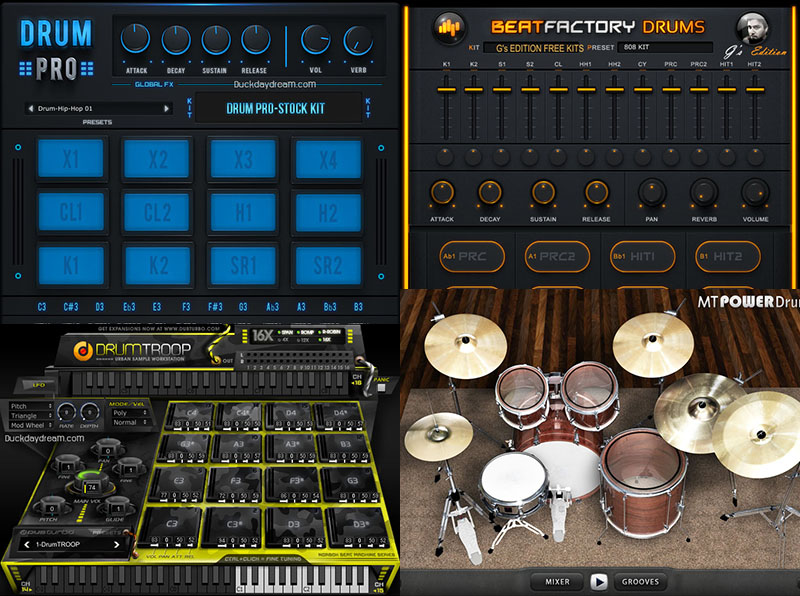Trigger the Drum Pro H1 pad

click(x=243, y=212)
